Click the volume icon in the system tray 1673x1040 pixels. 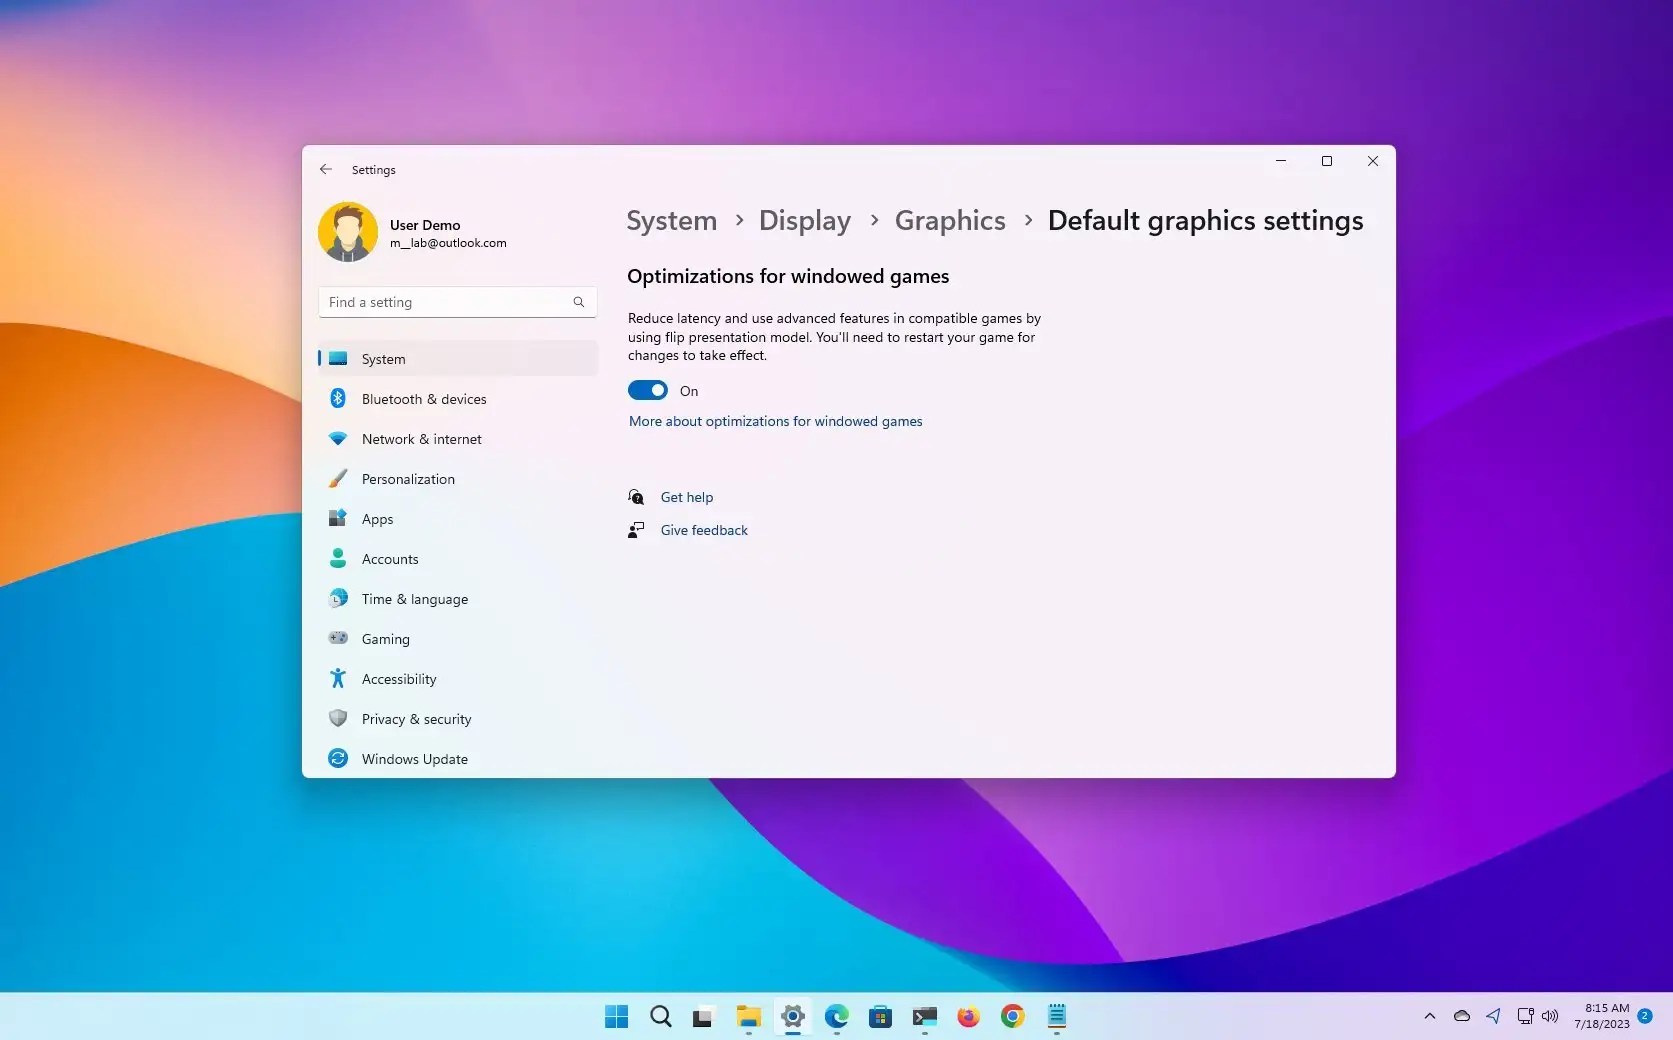(1550, 1016)
